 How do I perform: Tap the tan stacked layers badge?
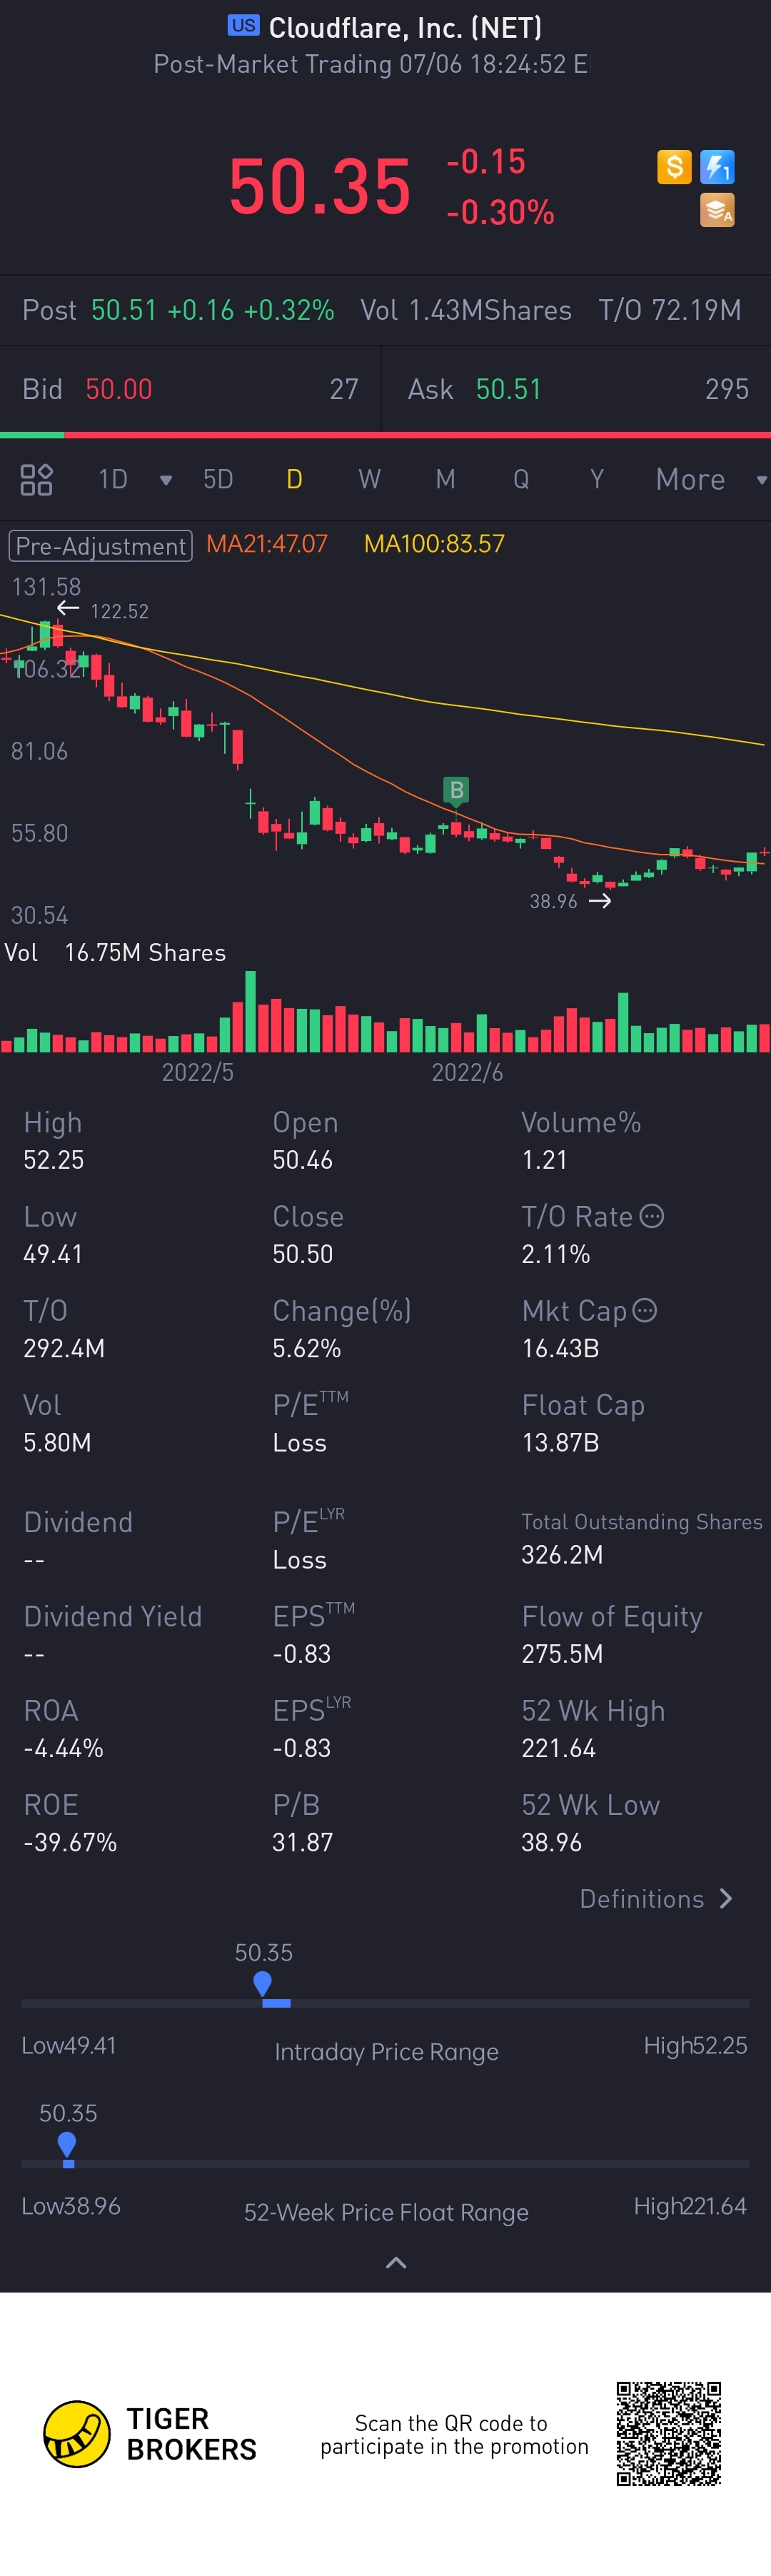point(717,210)
